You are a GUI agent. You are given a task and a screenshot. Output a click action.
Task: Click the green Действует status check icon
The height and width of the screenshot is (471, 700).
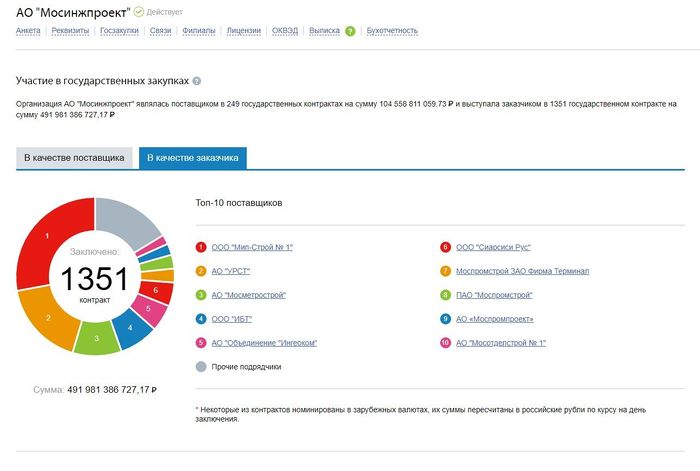pos(139,12)
